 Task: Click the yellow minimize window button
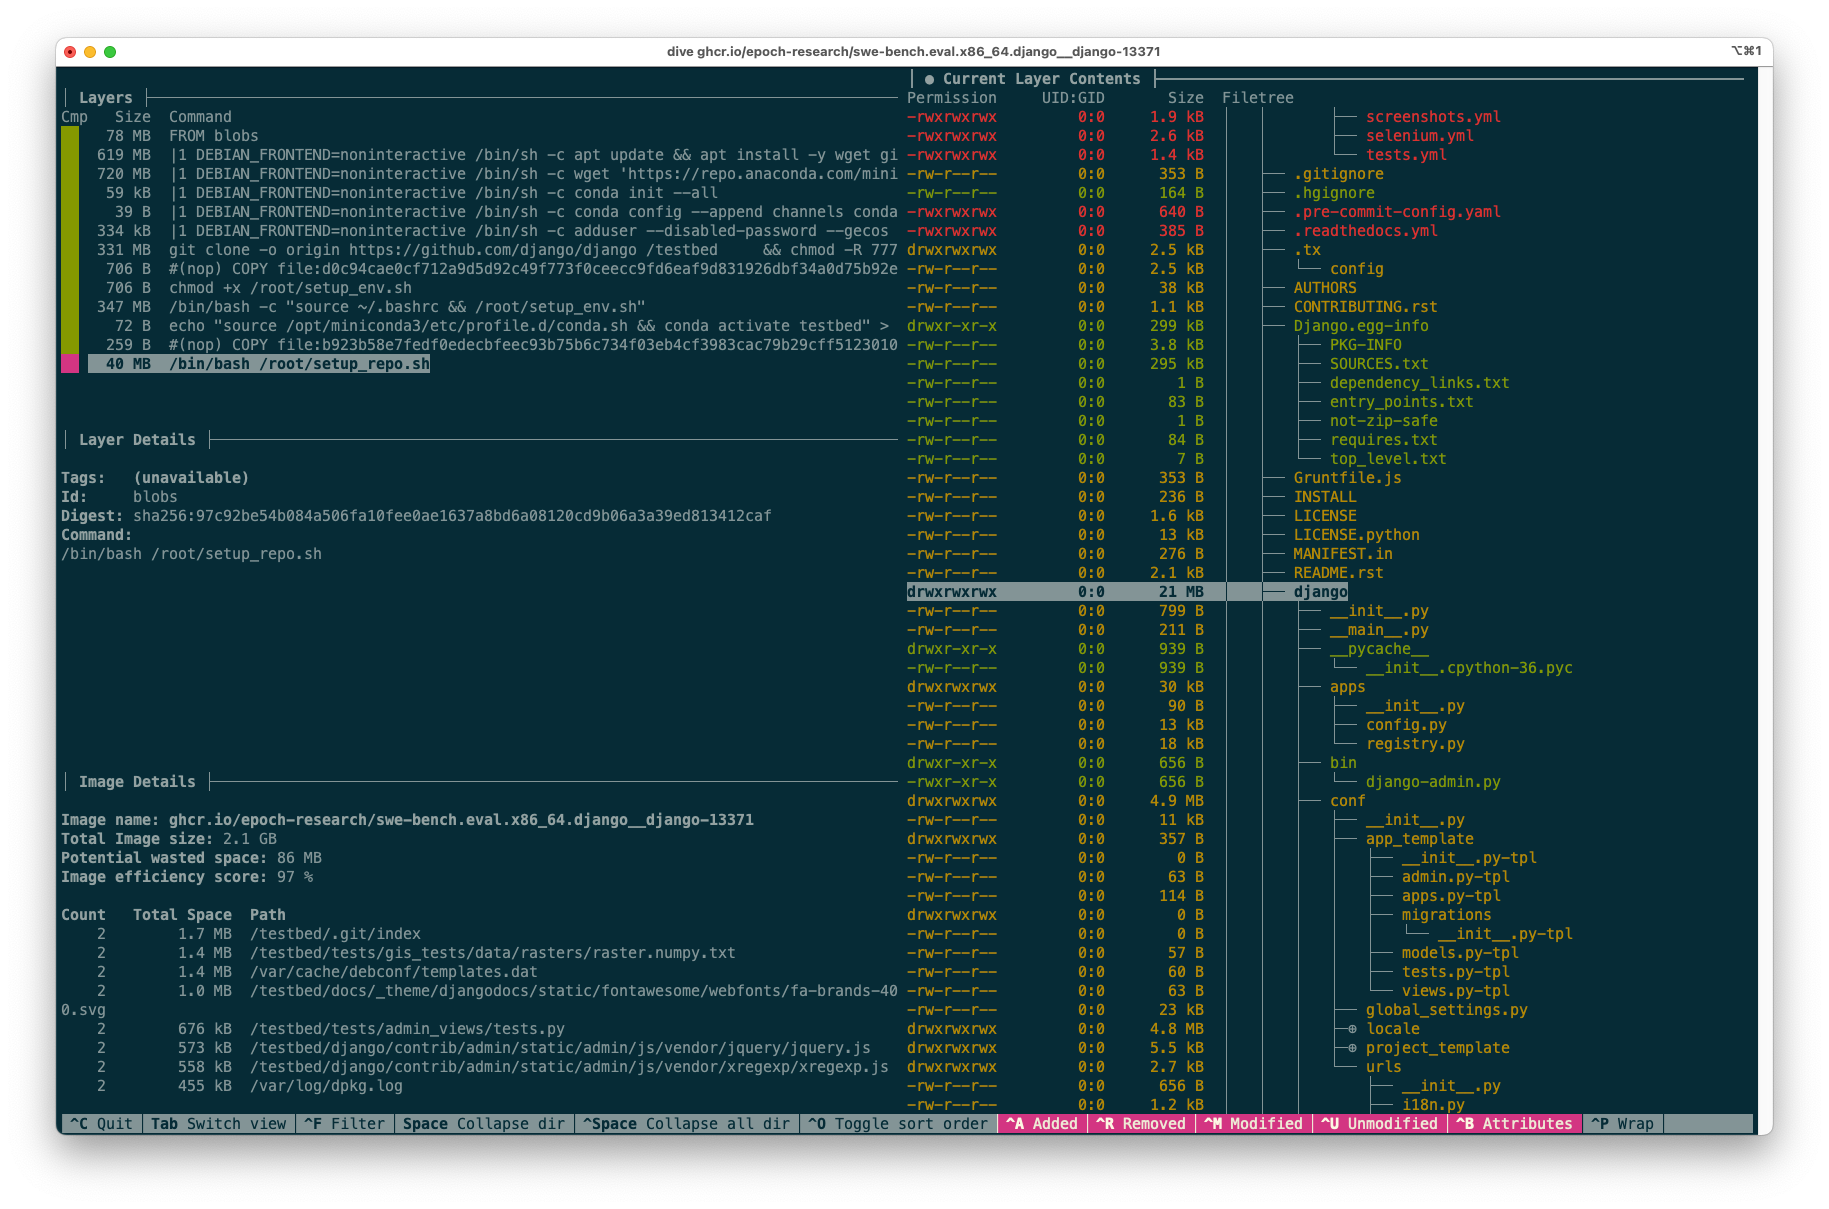[90, 52]
